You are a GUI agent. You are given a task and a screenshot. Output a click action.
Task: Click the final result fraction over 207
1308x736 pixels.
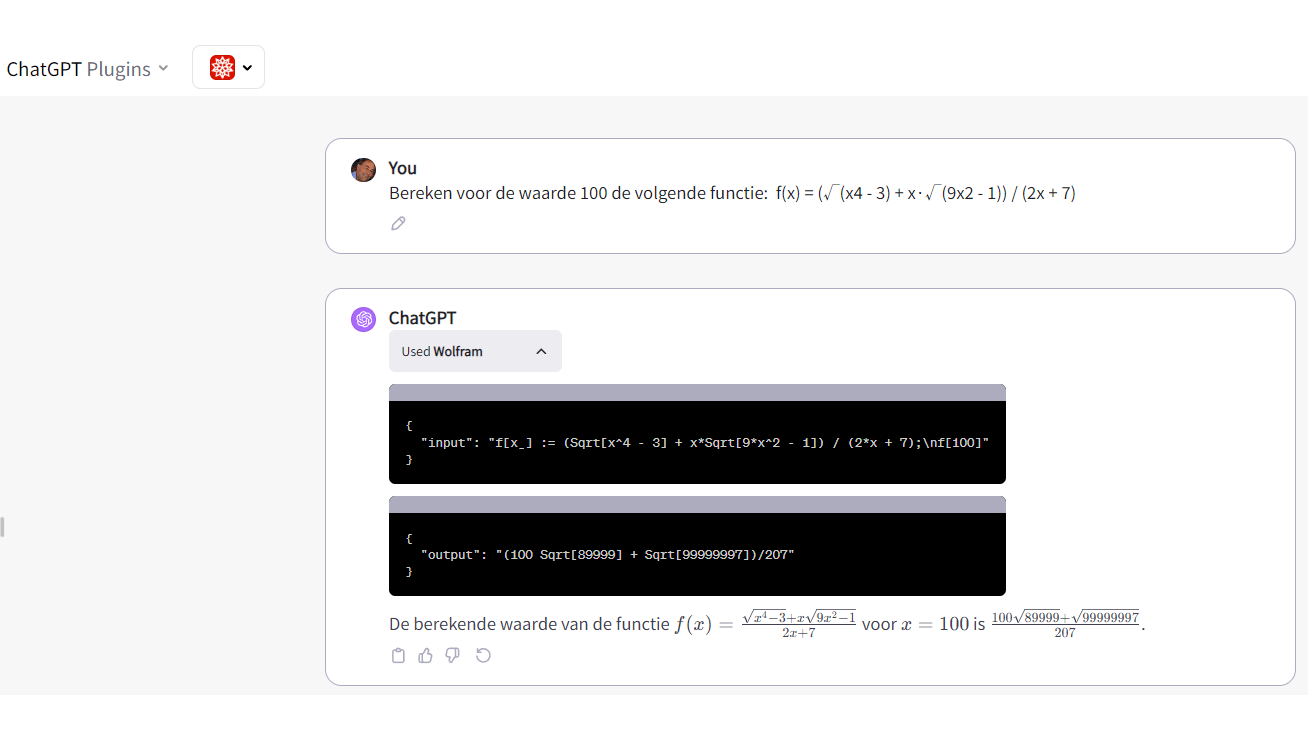point(1065,624)
